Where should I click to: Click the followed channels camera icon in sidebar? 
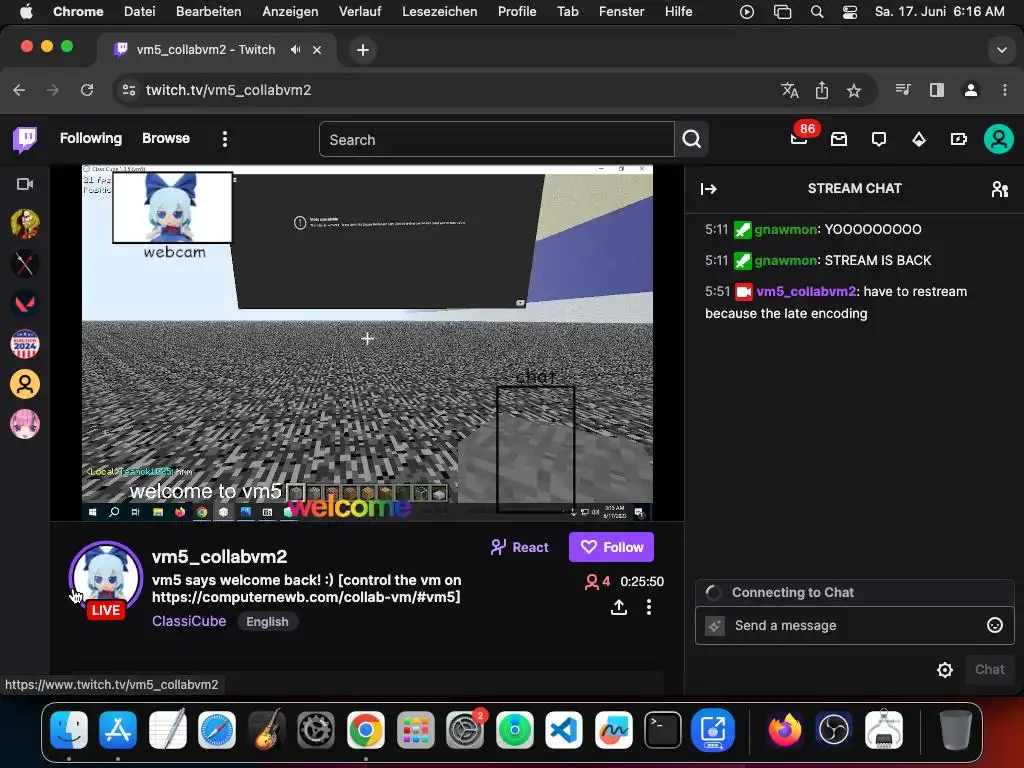tap(25, 184)
